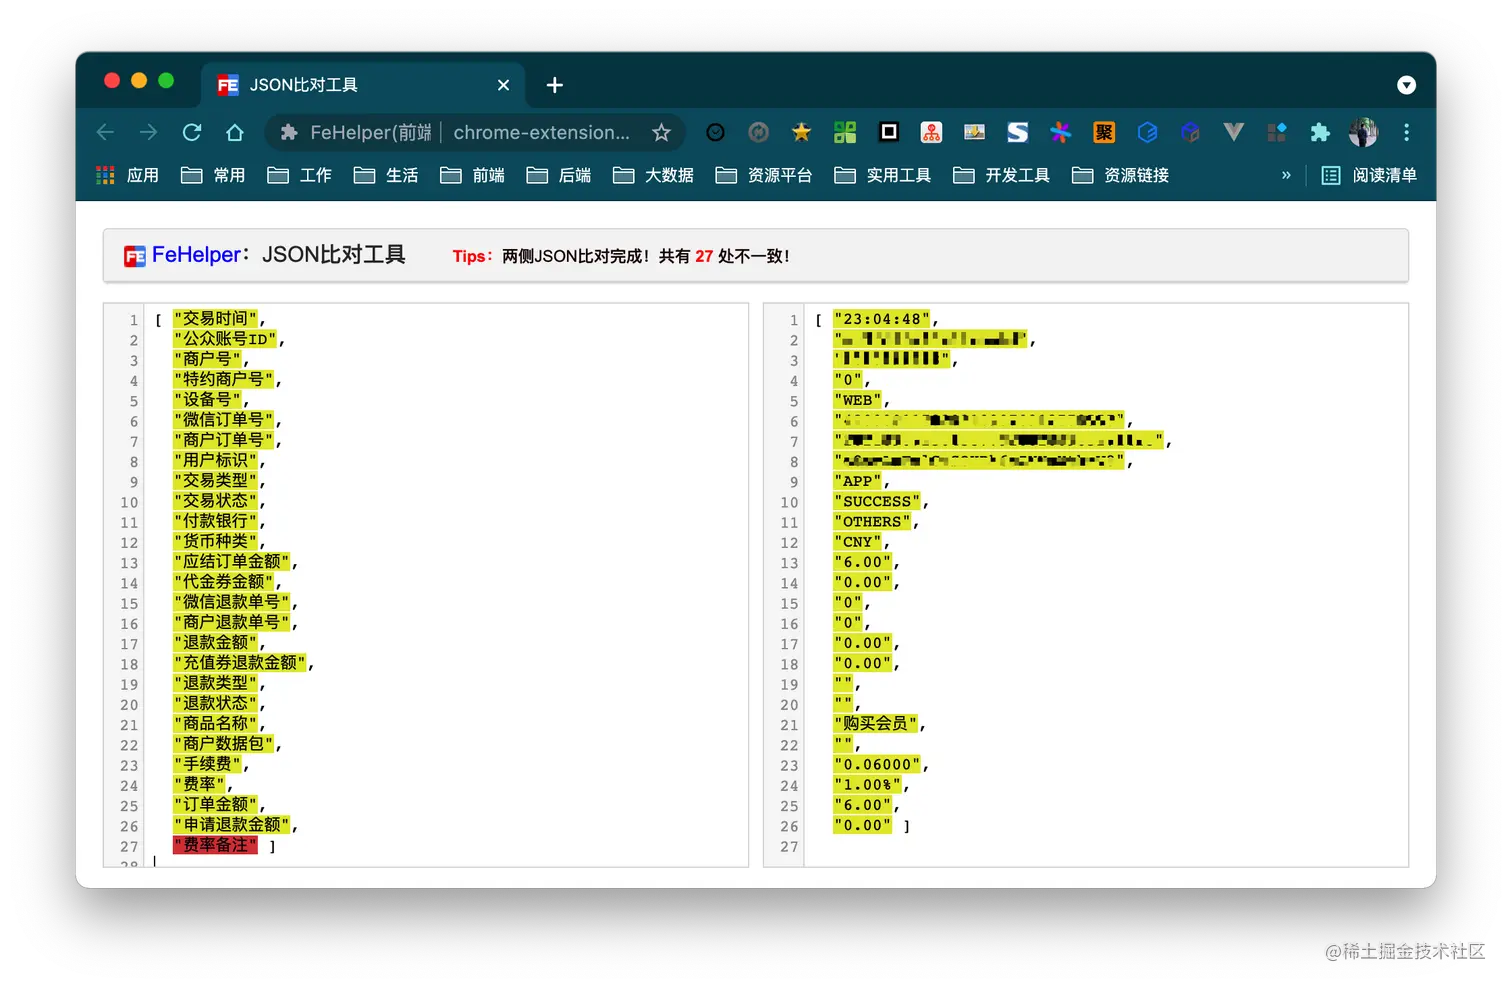The width and height of the screenshot is (1512, 988).
Task: Click the black square-frame extension icon
Action: pyautogui.click(x=888, y=132)
